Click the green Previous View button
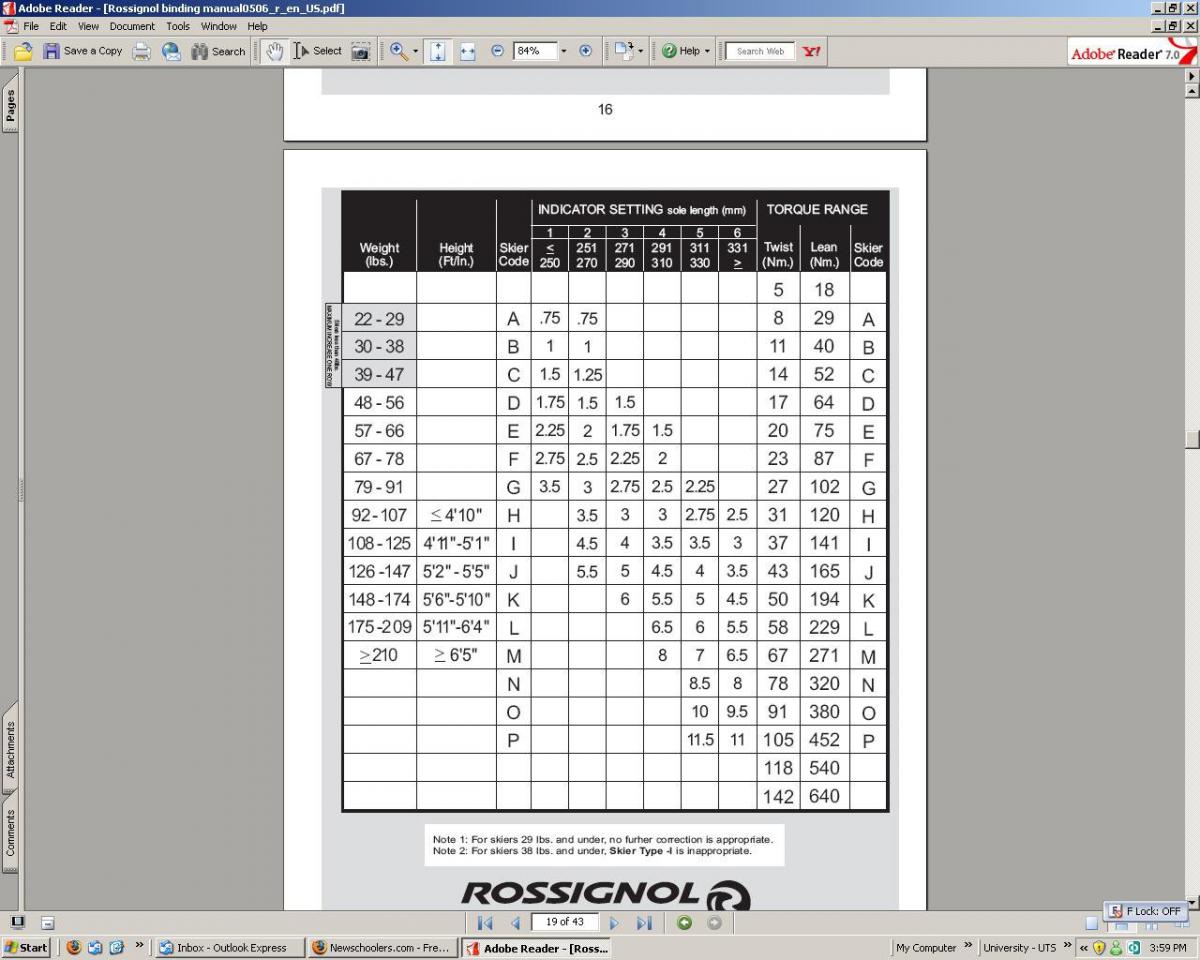 point(684,922)
